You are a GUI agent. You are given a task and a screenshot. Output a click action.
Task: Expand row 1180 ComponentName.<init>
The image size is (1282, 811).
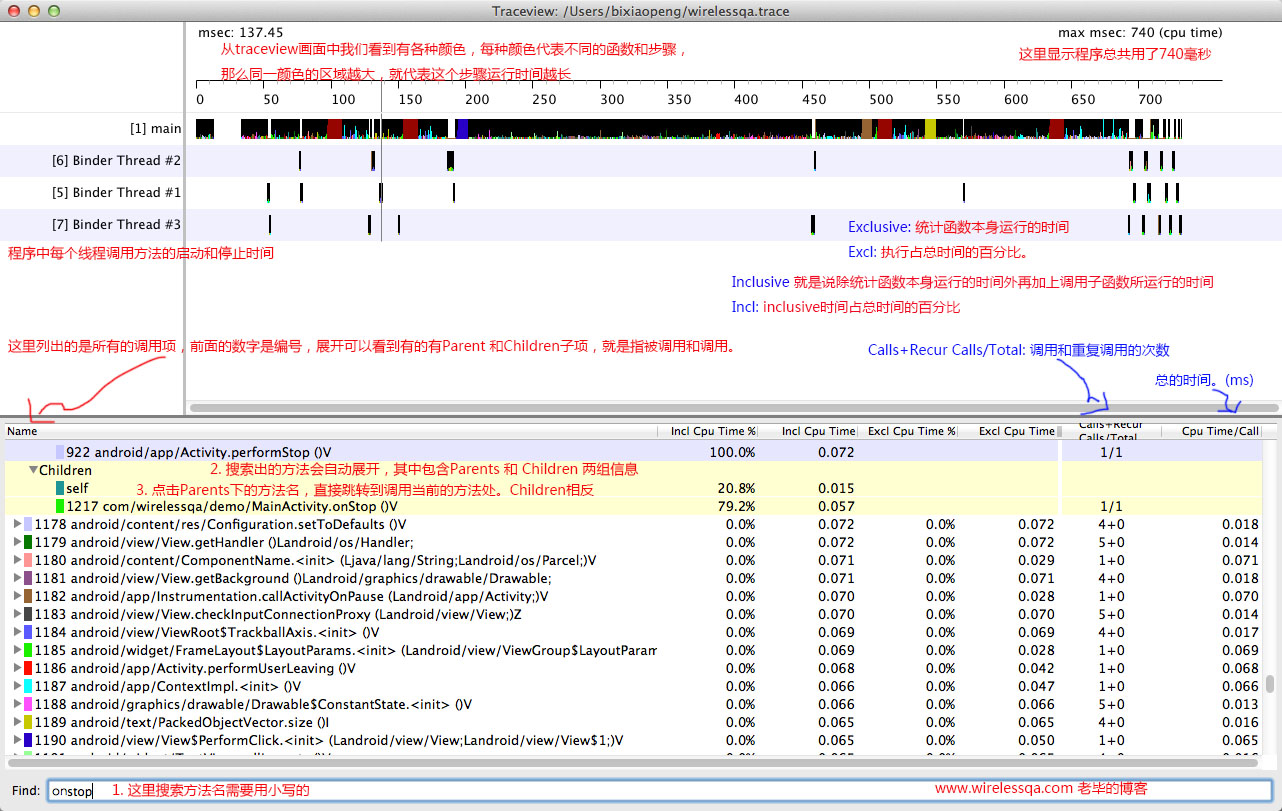[16, 560]
